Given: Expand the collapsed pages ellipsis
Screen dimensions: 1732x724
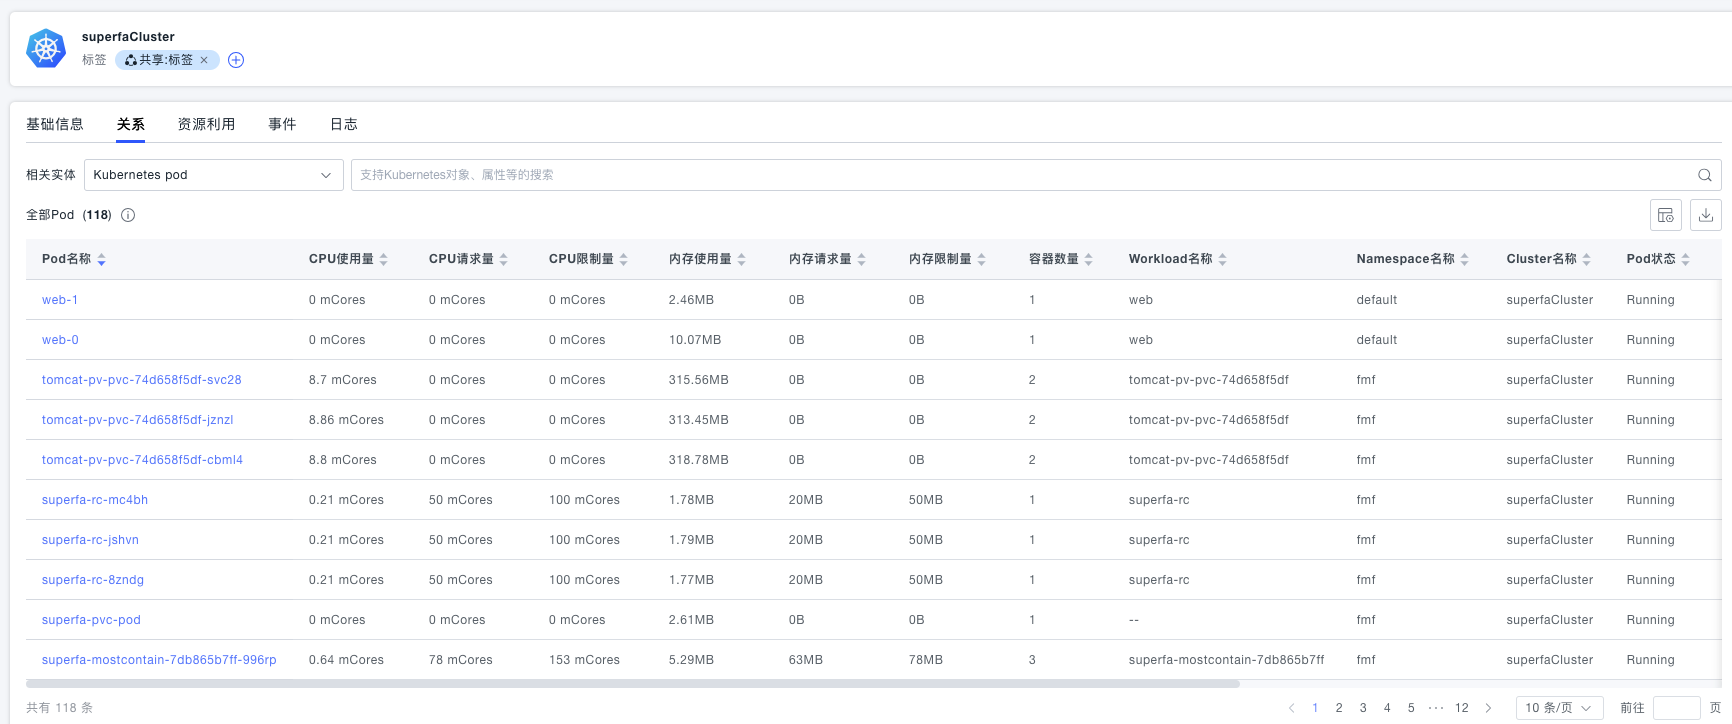Looking at the screenshot, I should point(1436,708).
